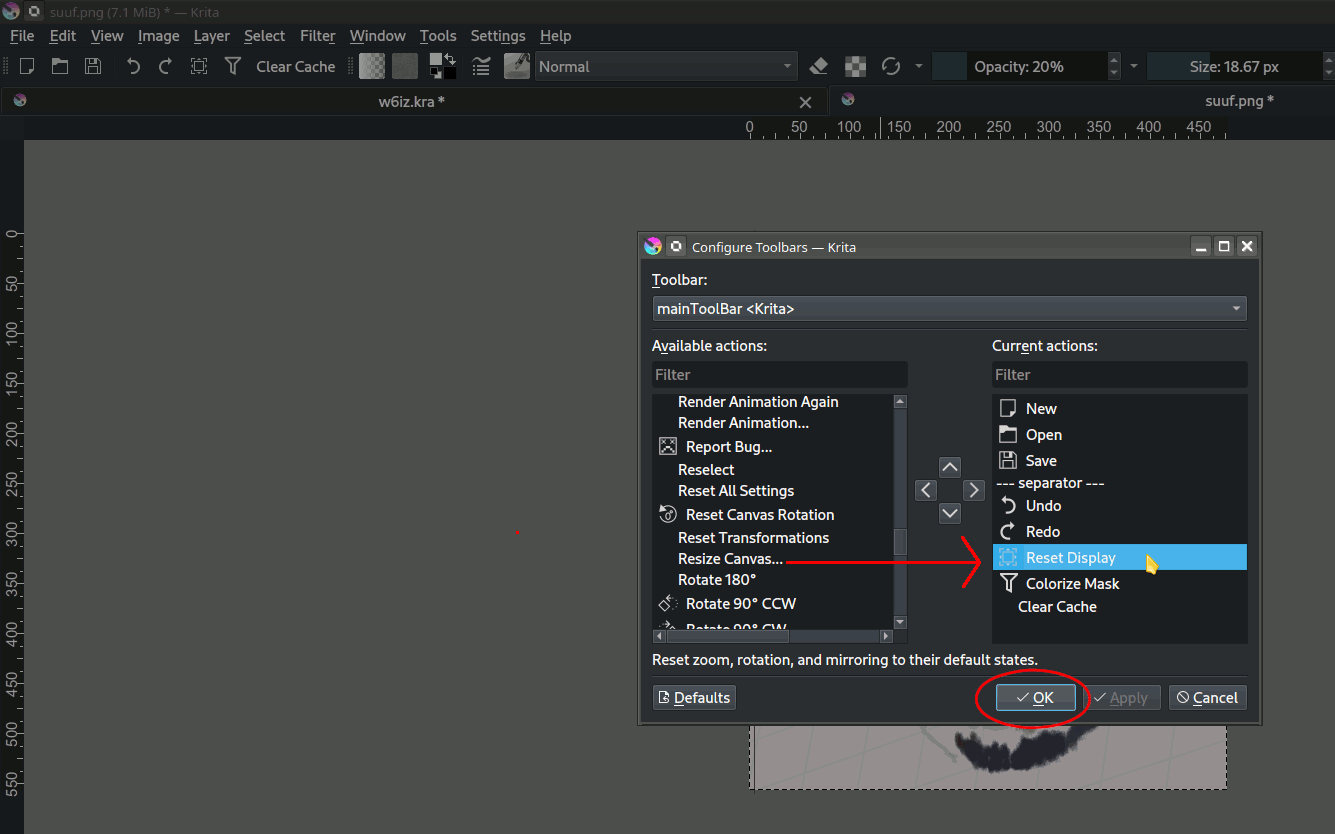Image resolution: width=1335 pixels, height=834 pixels.
Task: Move selected action up with up arrow
Action: click(x=950, y=467)
